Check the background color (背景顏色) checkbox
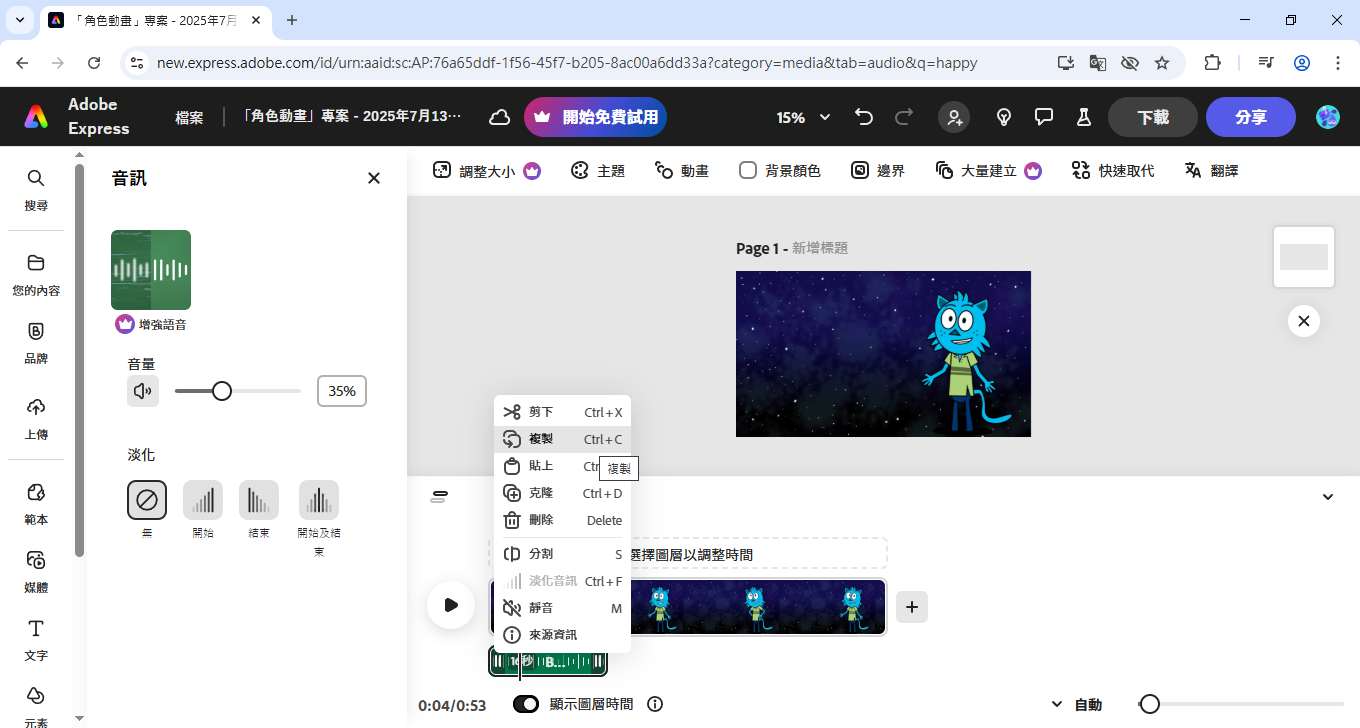 tap(748, 171)
